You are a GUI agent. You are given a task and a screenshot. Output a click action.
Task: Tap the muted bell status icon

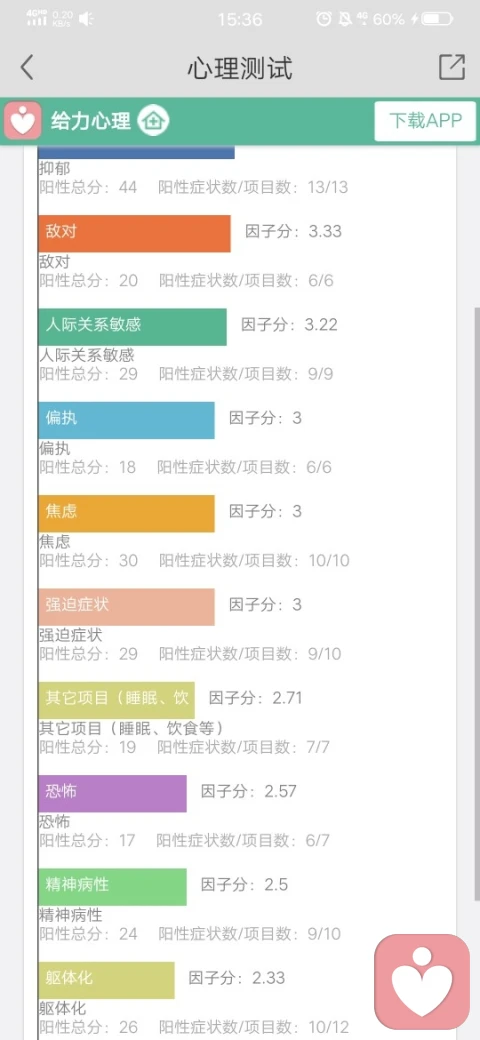point(345,19)
